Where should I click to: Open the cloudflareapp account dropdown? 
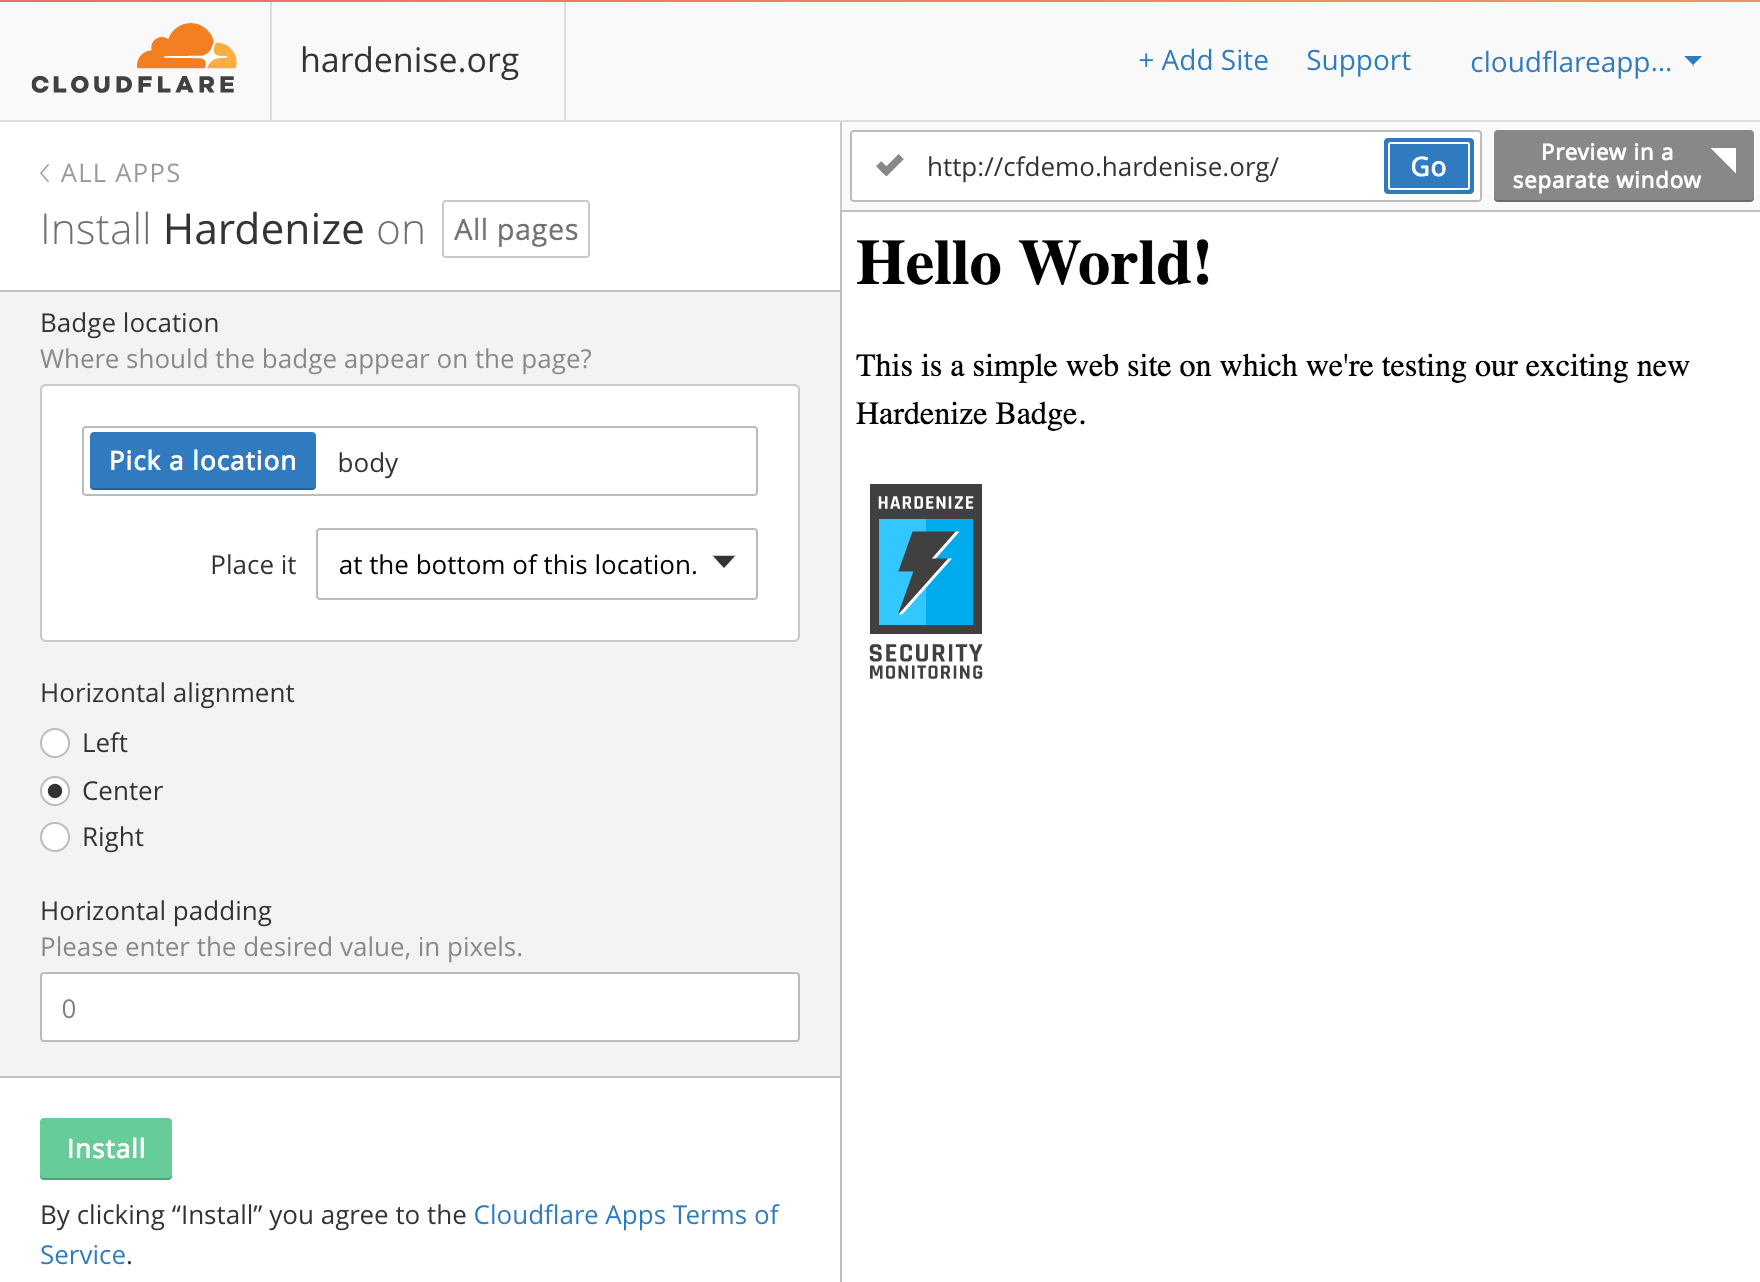coord(1585,62)
